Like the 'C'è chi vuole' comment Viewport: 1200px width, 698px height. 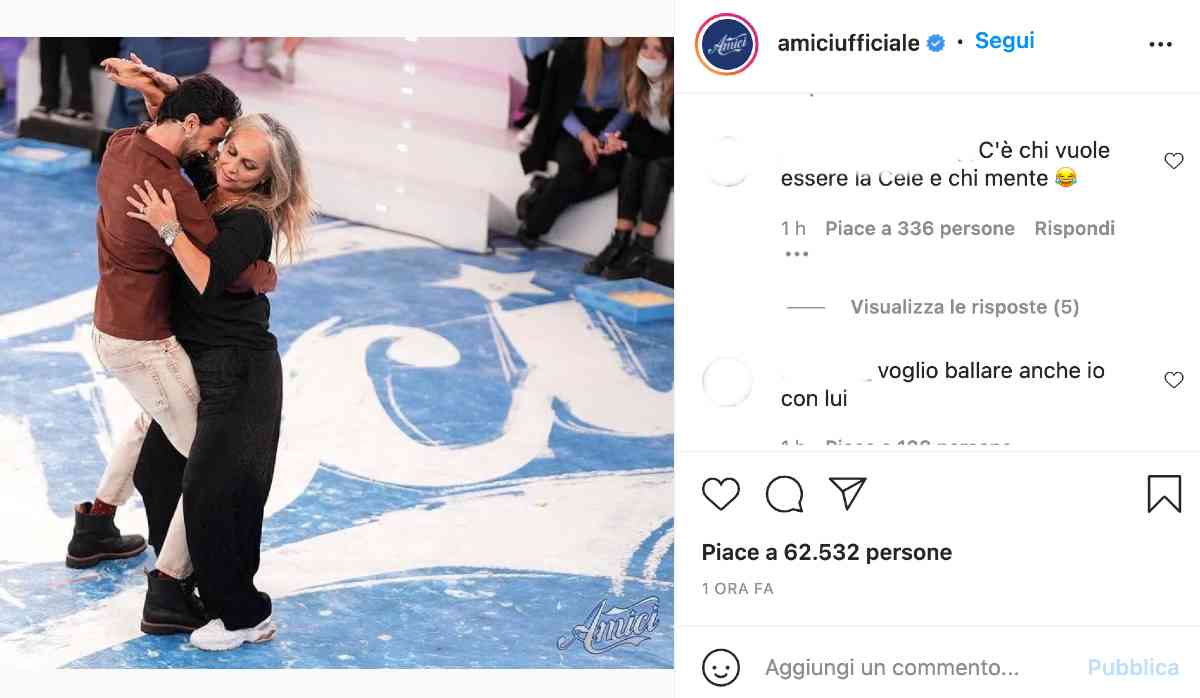click(x=1174, y=161)
